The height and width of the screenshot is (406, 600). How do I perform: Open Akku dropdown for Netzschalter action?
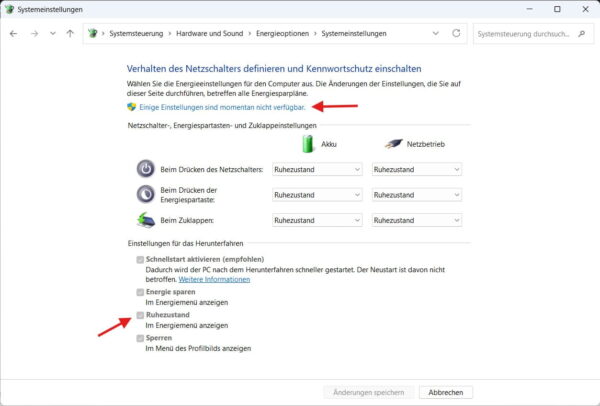(317, 170)
